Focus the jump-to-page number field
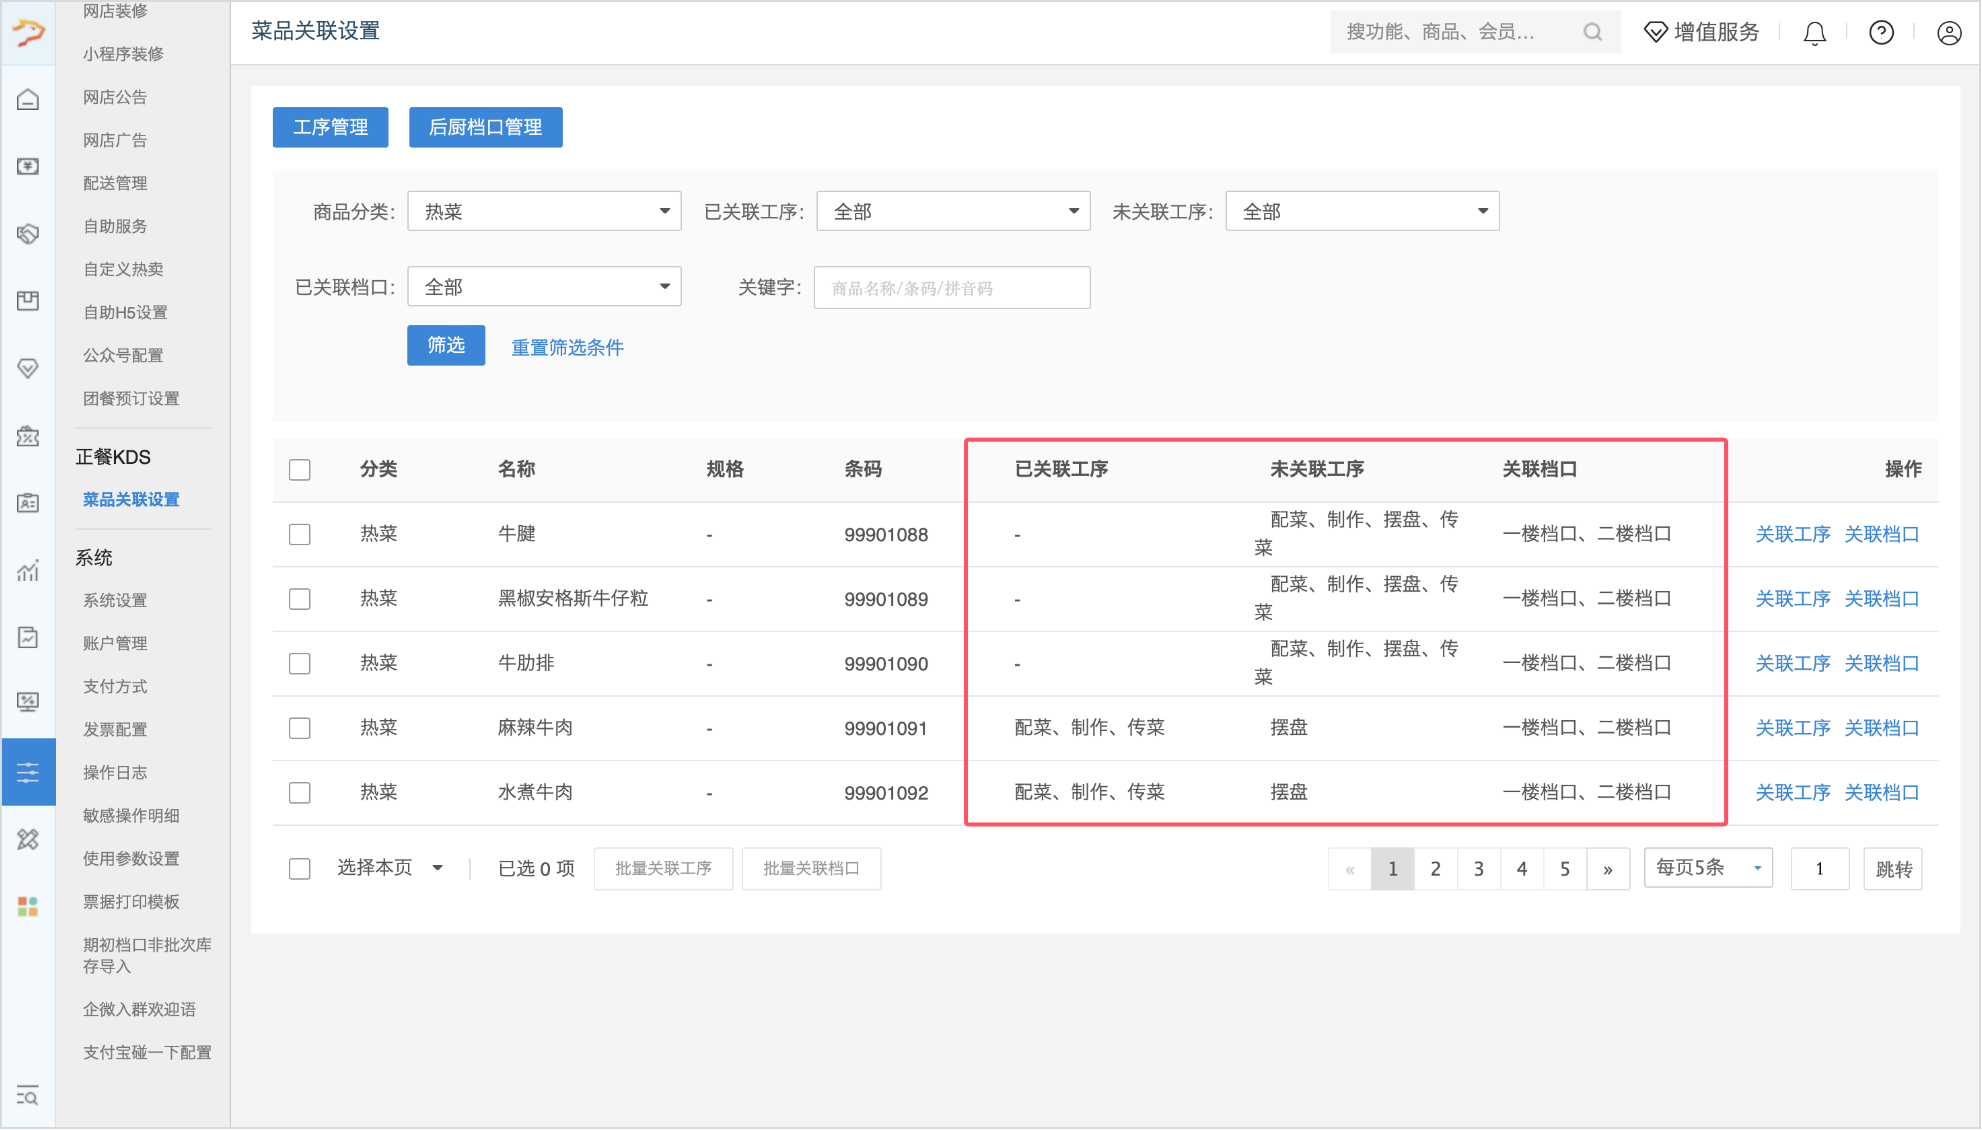Screen dimensions: 1982x1130 tap(1820, 869)
